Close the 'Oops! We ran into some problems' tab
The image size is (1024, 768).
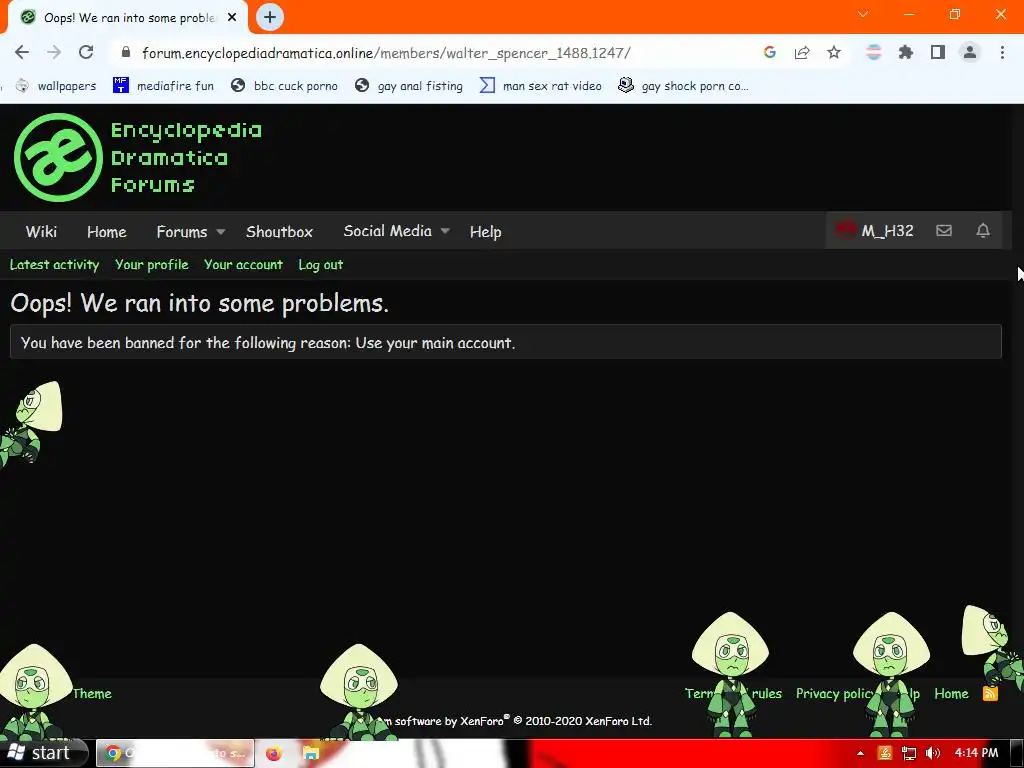(232, 18)
